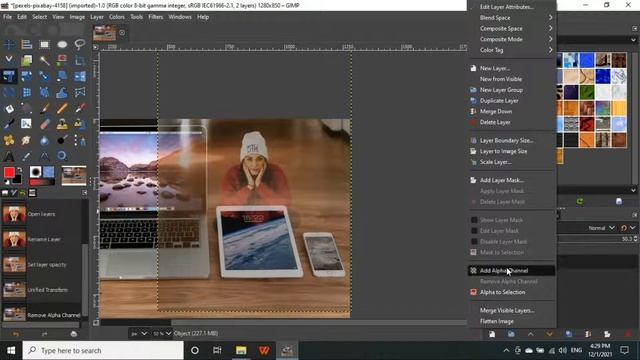Choose New from Visible
The image size is (640, 360).
click(512, 79)
